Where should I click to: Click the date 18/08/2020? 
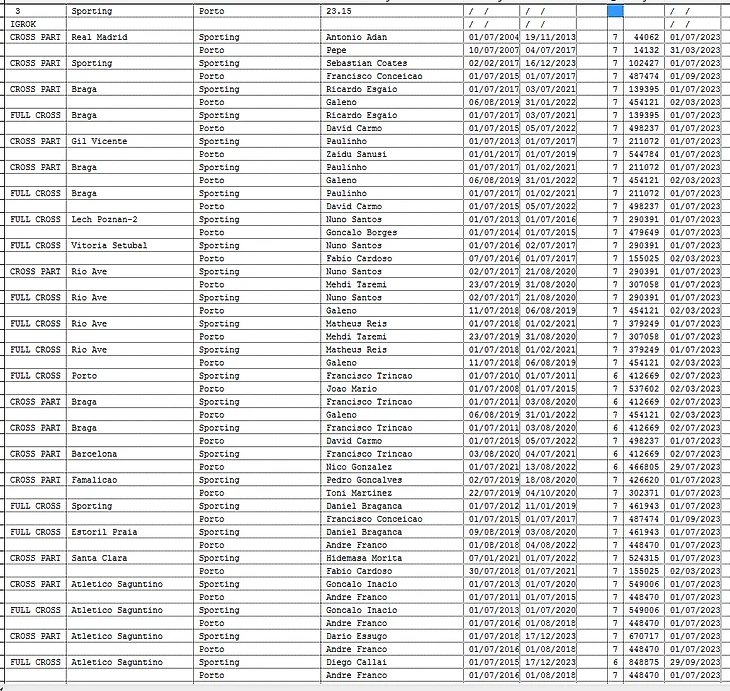pos(550,481)
